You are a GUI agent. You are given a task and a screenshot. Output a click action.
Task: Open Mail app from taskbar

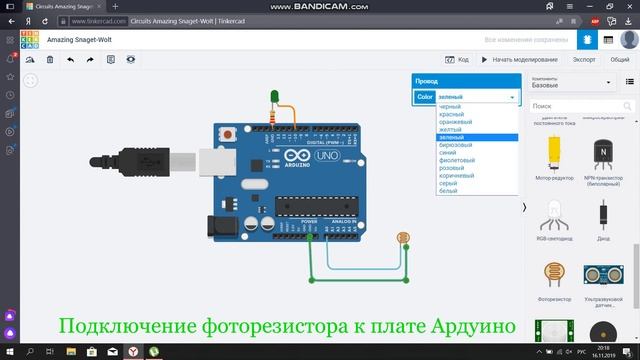pyautogui.click(x=113, y=351)
